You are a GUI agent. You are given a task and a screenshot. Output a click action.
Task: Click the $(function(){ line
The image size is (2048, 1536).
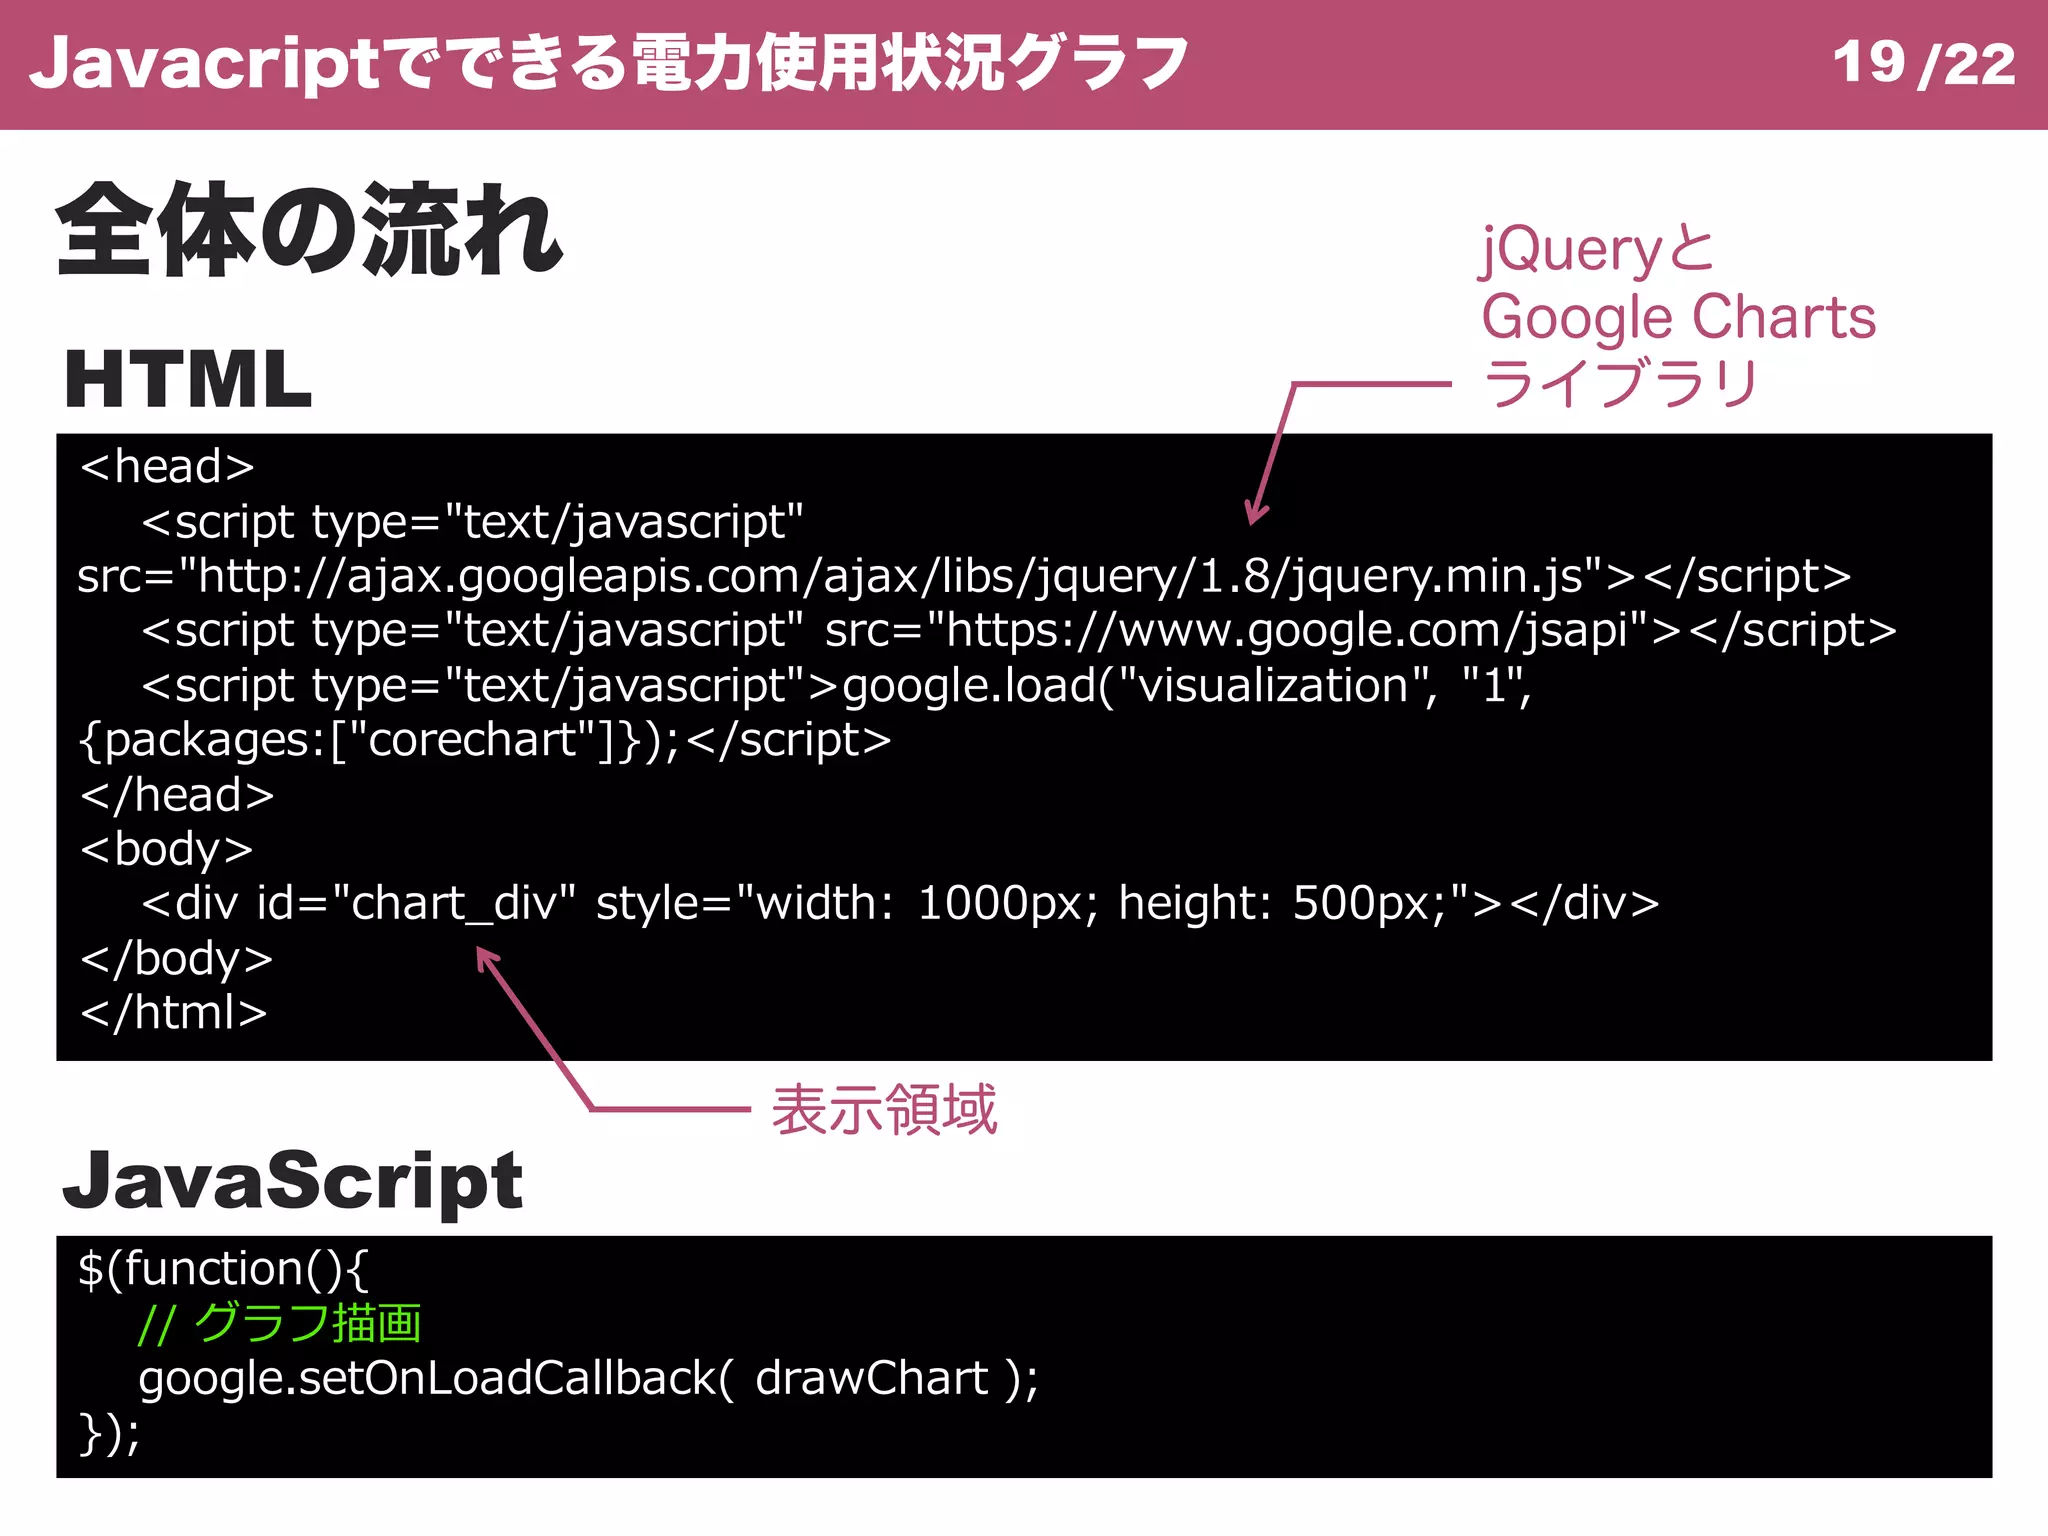[224, 1269]
